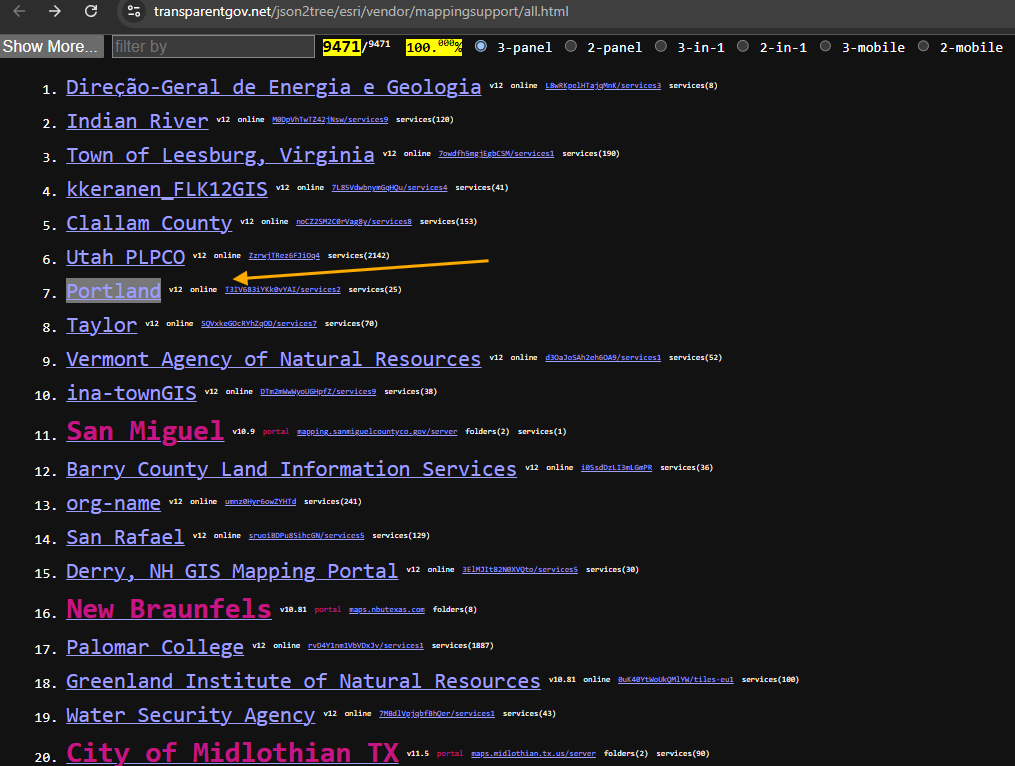The image size is (1015, 766).
Task: Open Greenland Institute of Natural Resources link
Action: (x=303, y=681)
